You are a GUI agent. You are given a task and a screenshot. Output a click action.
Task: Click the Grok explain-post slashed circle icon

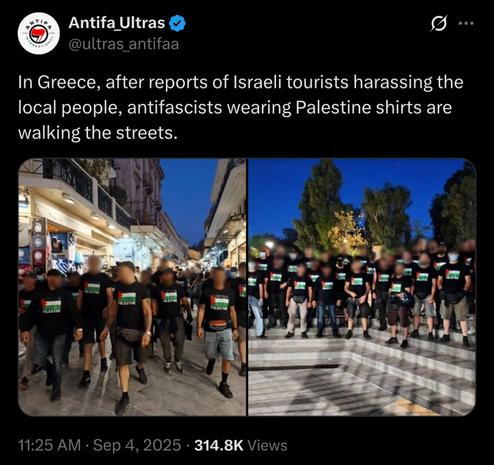(x=438, y=24)
